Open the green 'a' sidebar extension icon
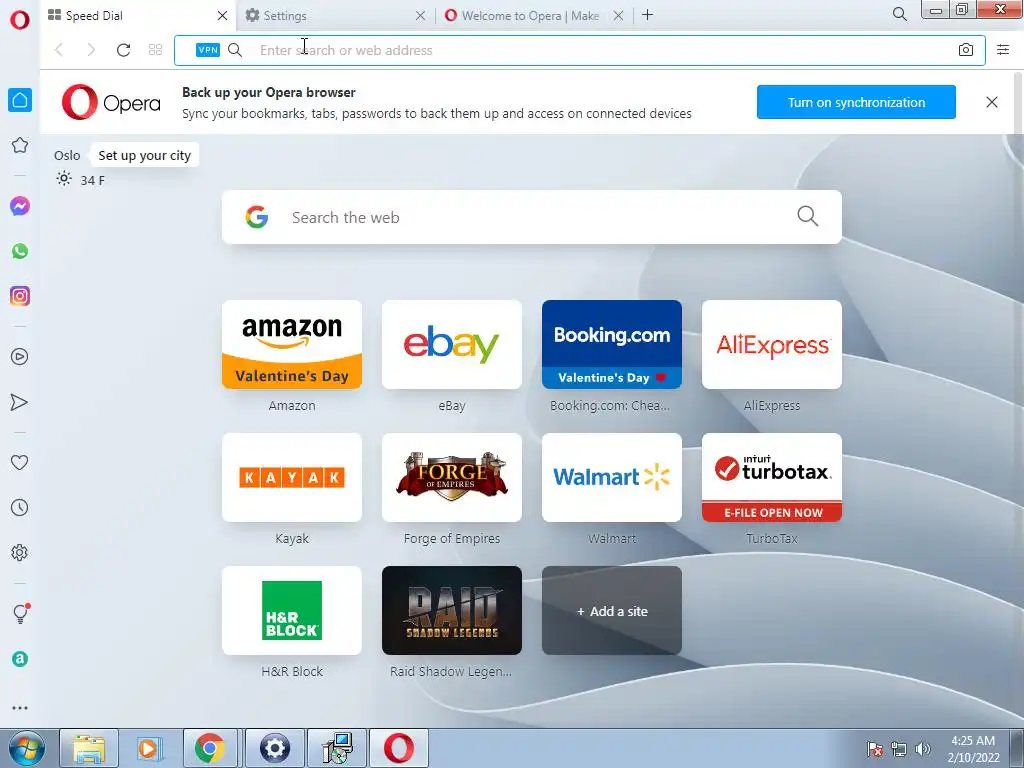The image size is (1024, 768). 20,659
